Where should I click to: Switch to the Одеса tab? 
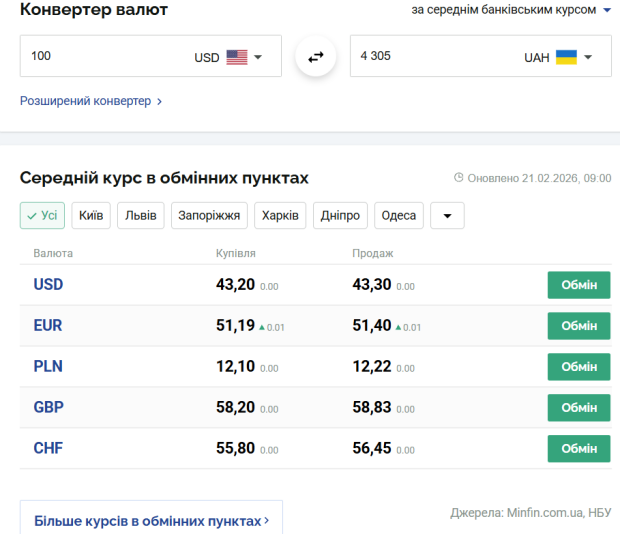[399, 215]
